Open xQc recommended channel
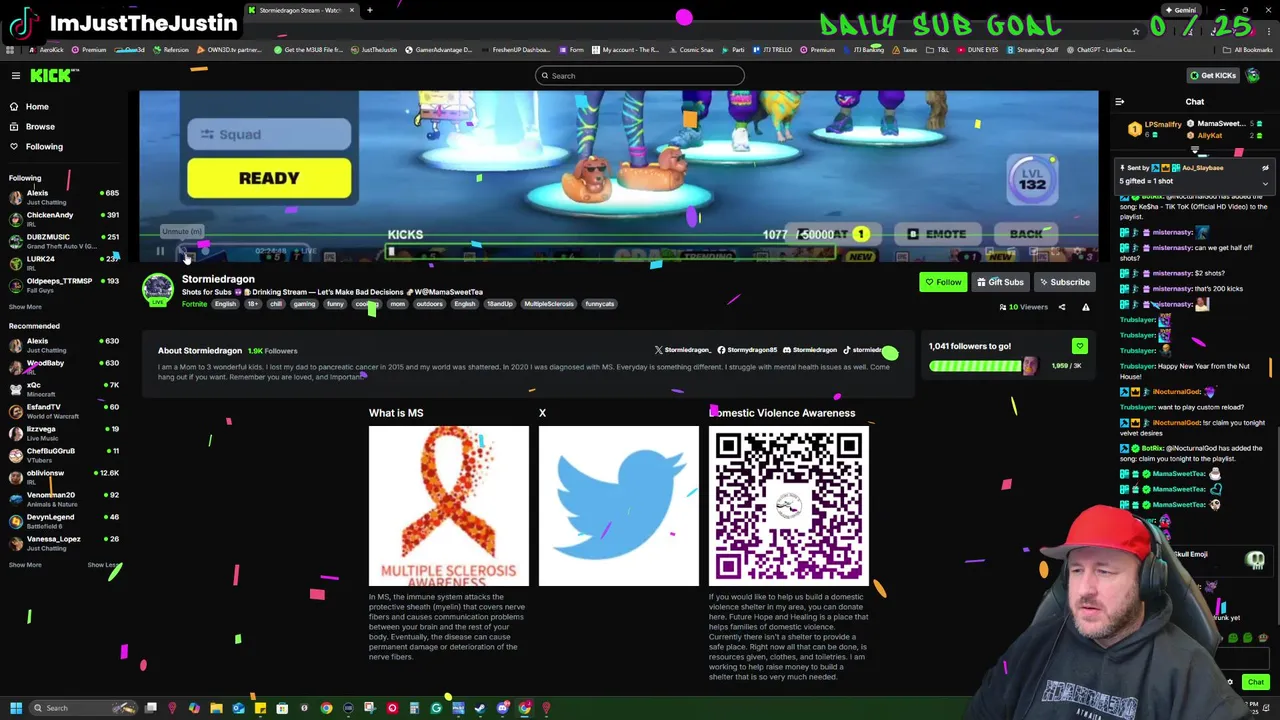 62,389
